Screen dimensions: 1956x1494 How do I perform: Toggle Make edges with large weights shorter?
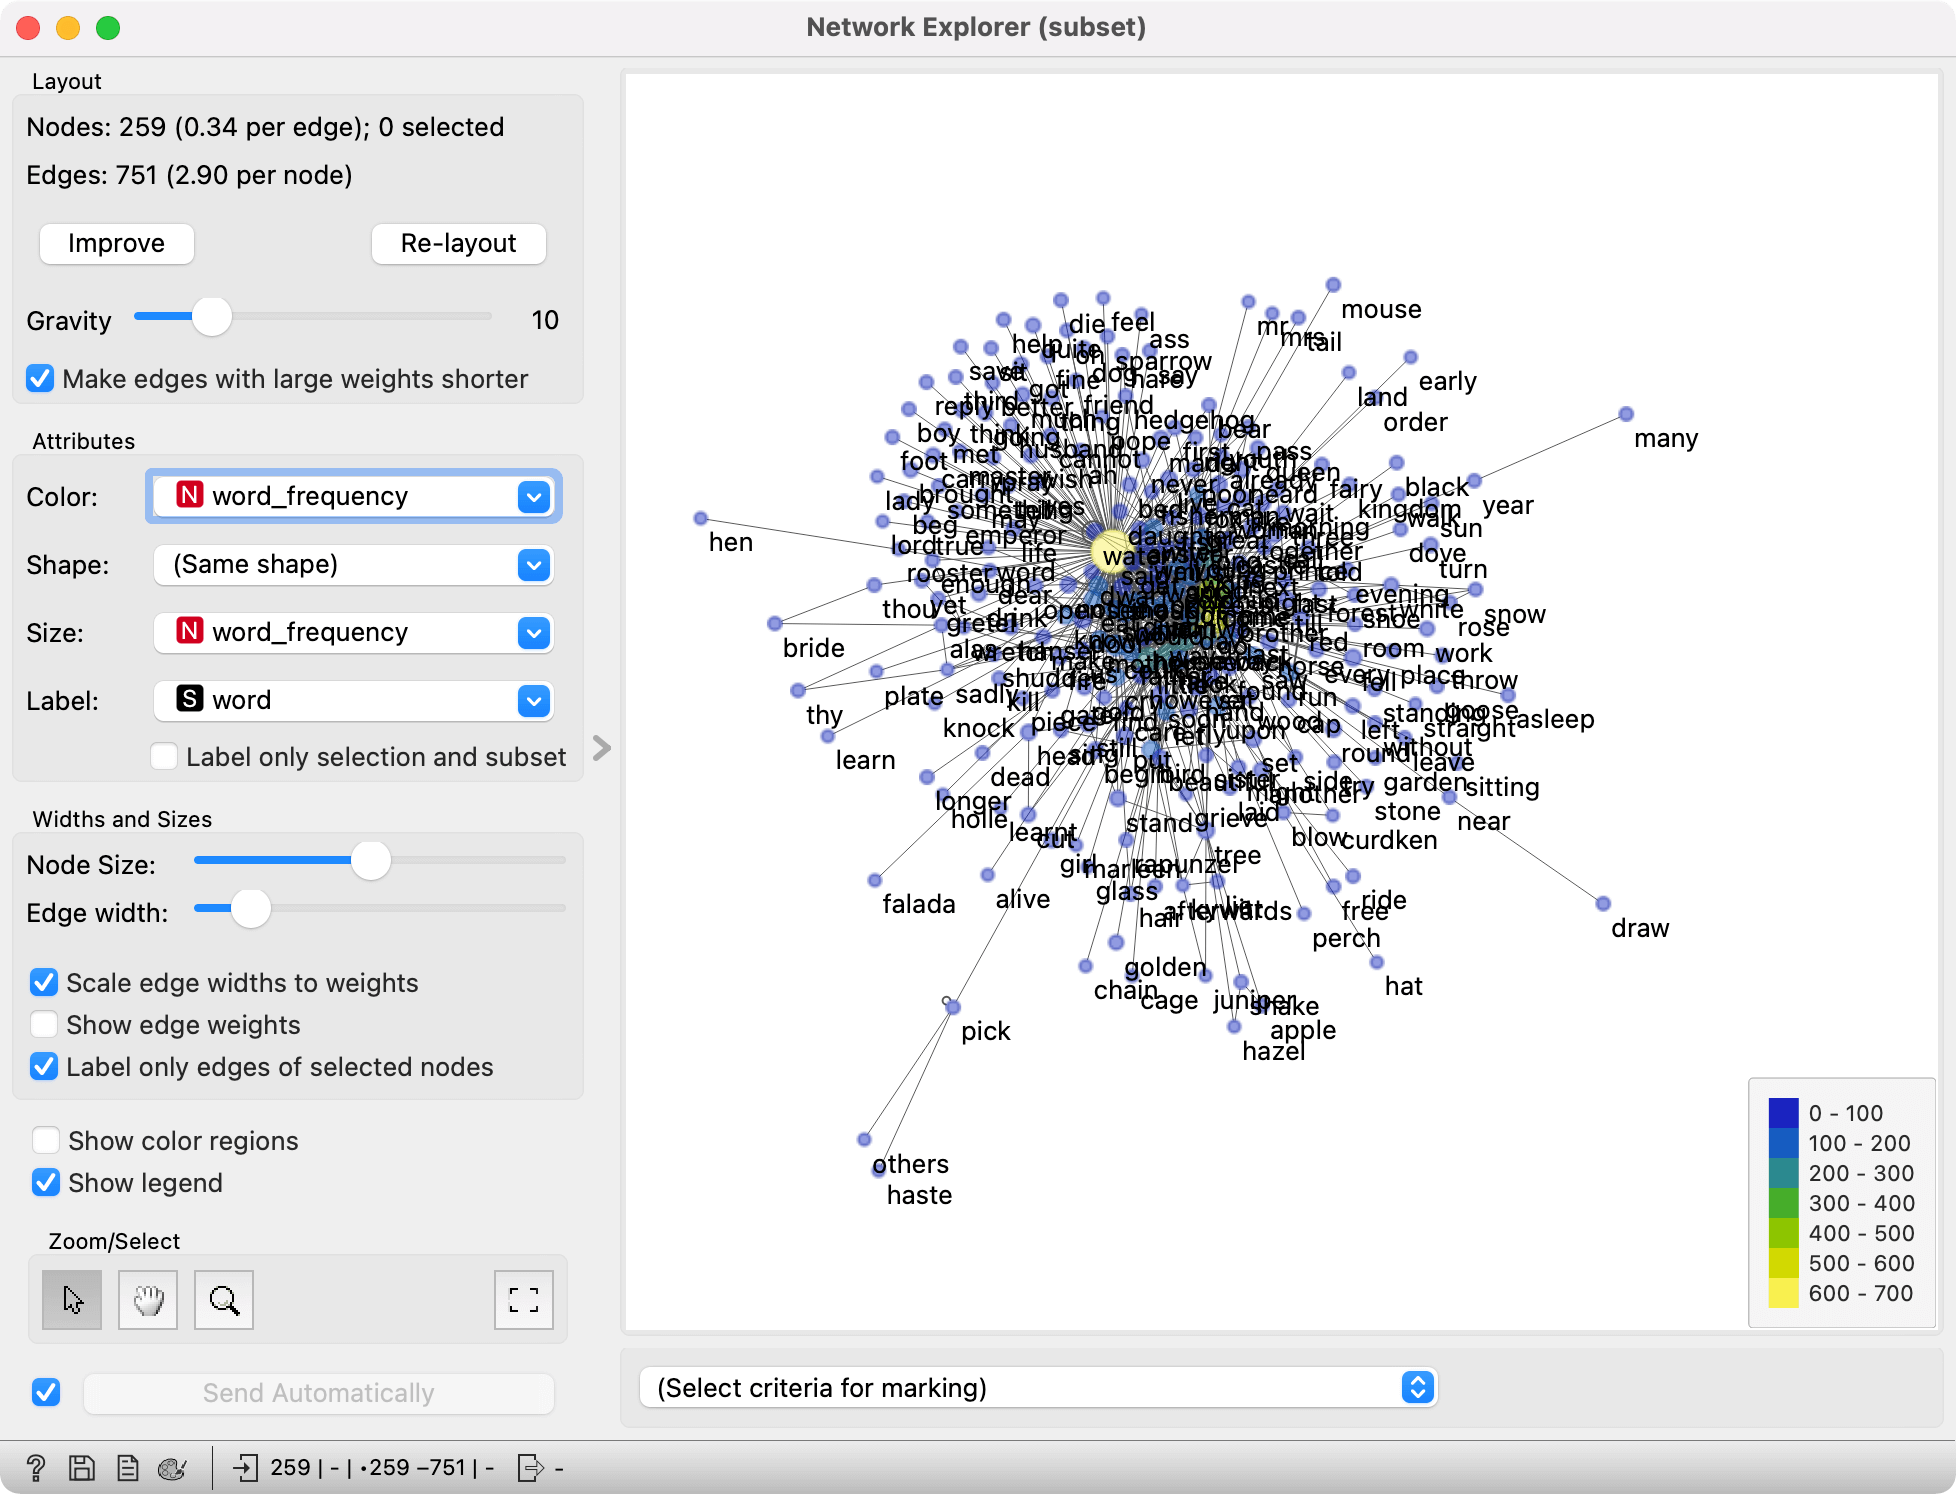[40, 379]
